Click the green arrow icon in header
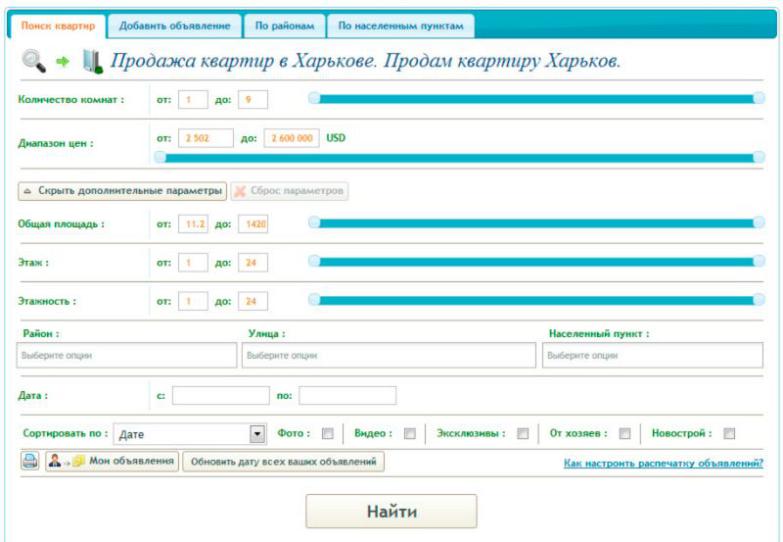783x542 pixels. (63, 62)
